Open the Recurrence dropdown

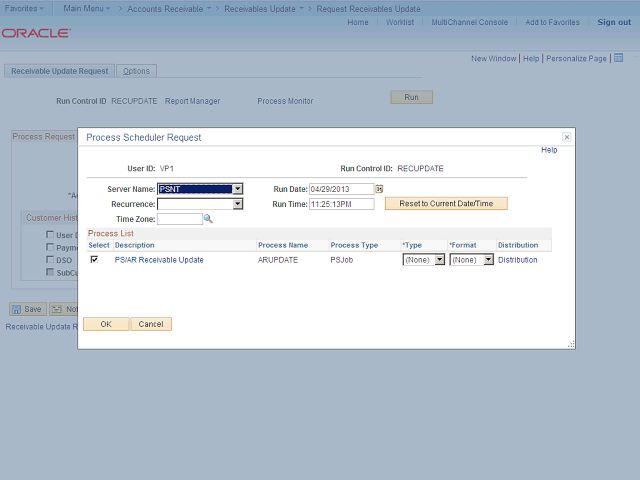pyautogui.click(x=237, y=204)
